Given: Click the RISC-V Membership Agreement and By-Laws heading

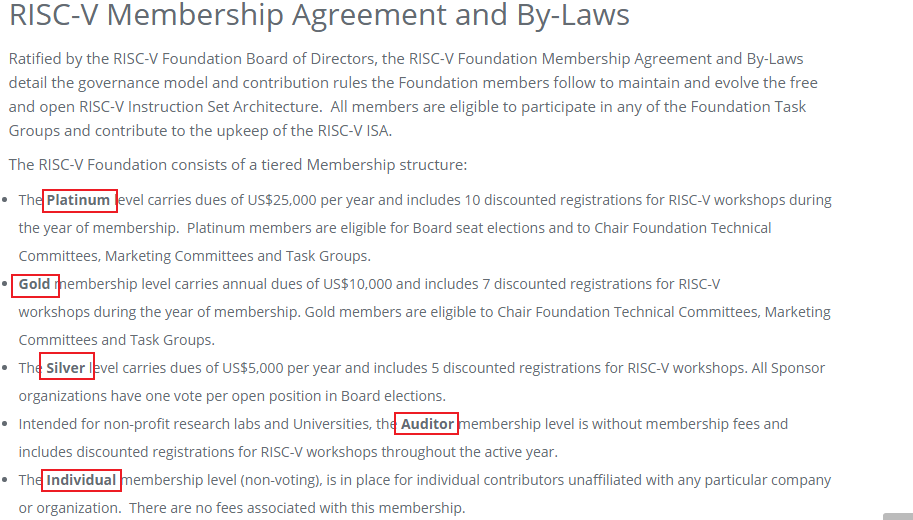Looking at the screenshot, I should 319,15.
